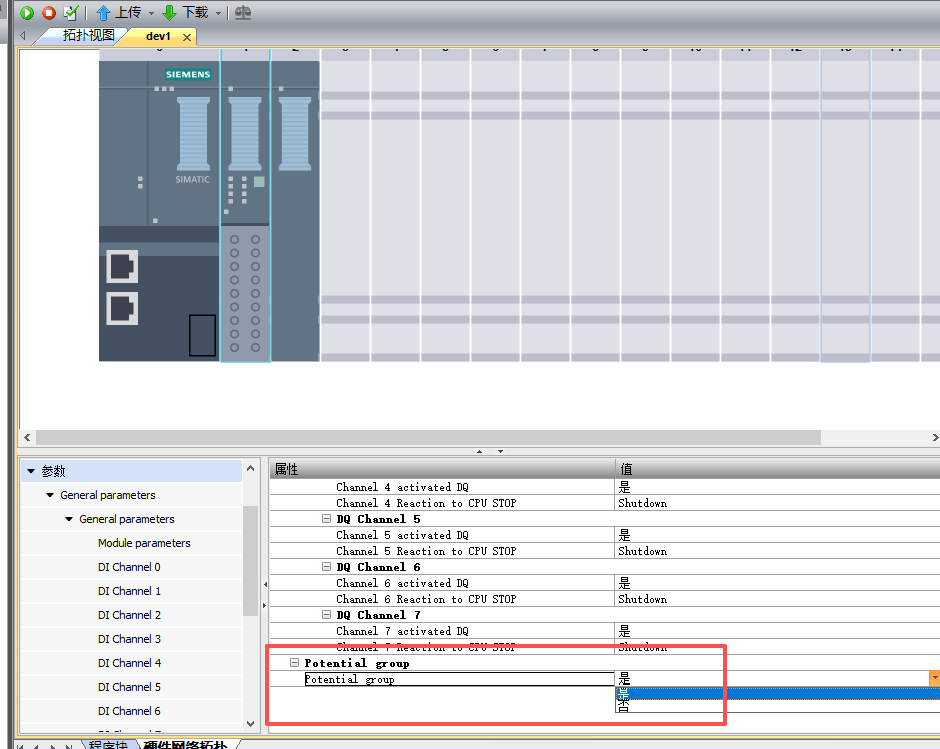Image resolution: width=940 pixels, height=749 pixels.
Task: Collapse the Potential group section
Action: [x=294, y=663]
